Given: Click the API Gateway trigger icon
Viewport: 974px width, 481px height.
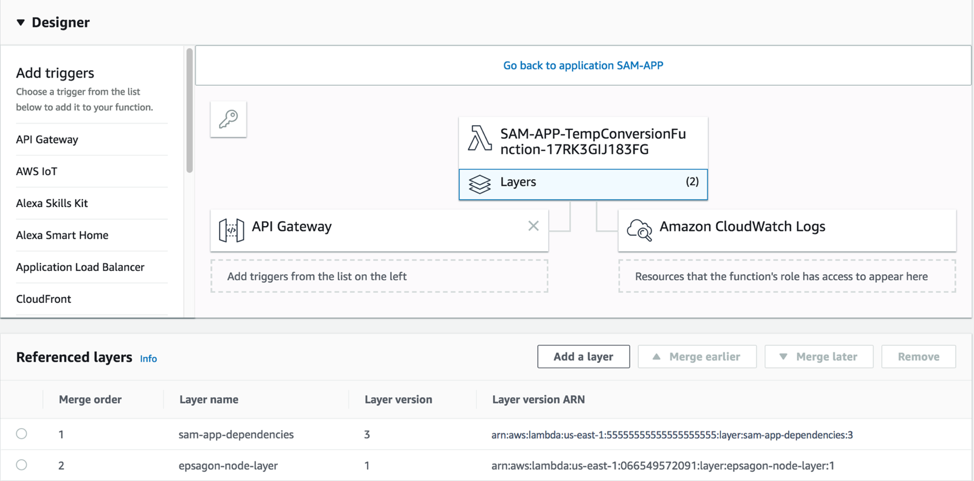Looking at the screenshot, I should [231, 230].
